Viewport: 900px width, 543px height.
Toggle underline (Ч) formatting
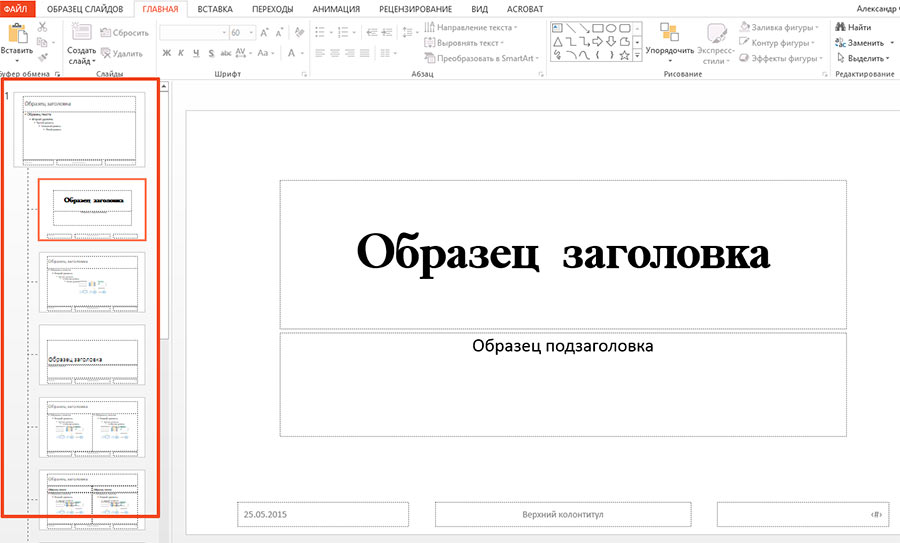tap(197, 53)
